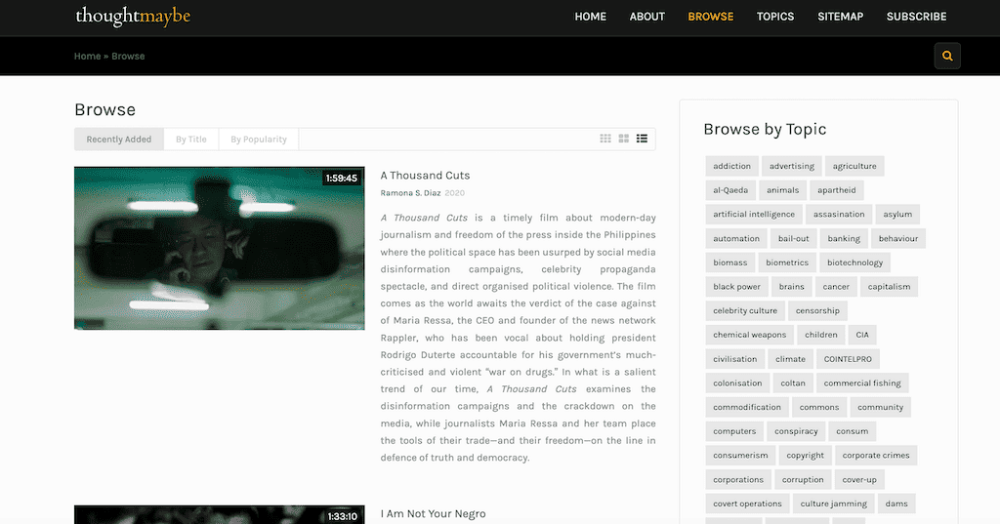Select the list view icon

coord(642,139)
